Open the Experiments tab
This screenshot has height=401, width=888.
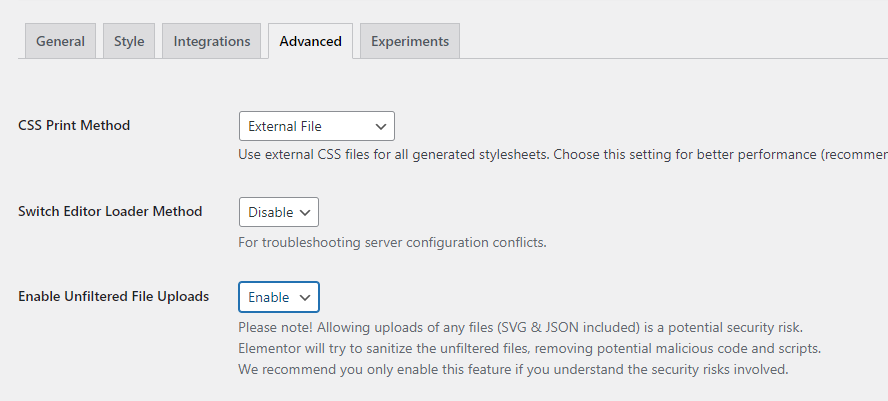coord(409,41)
